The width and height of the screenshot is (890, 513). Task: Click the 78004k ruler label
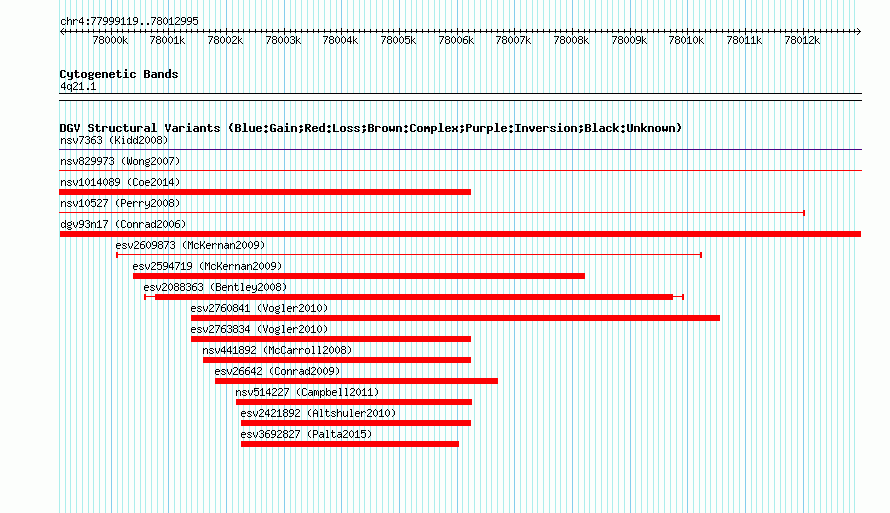(341, 40)
